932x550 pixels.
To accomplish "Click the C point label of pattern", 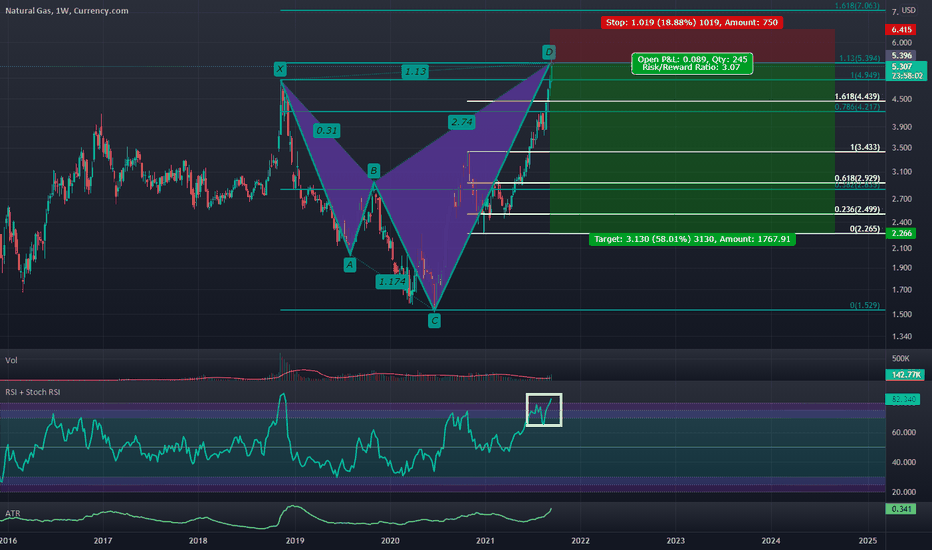I will (434, 321).
